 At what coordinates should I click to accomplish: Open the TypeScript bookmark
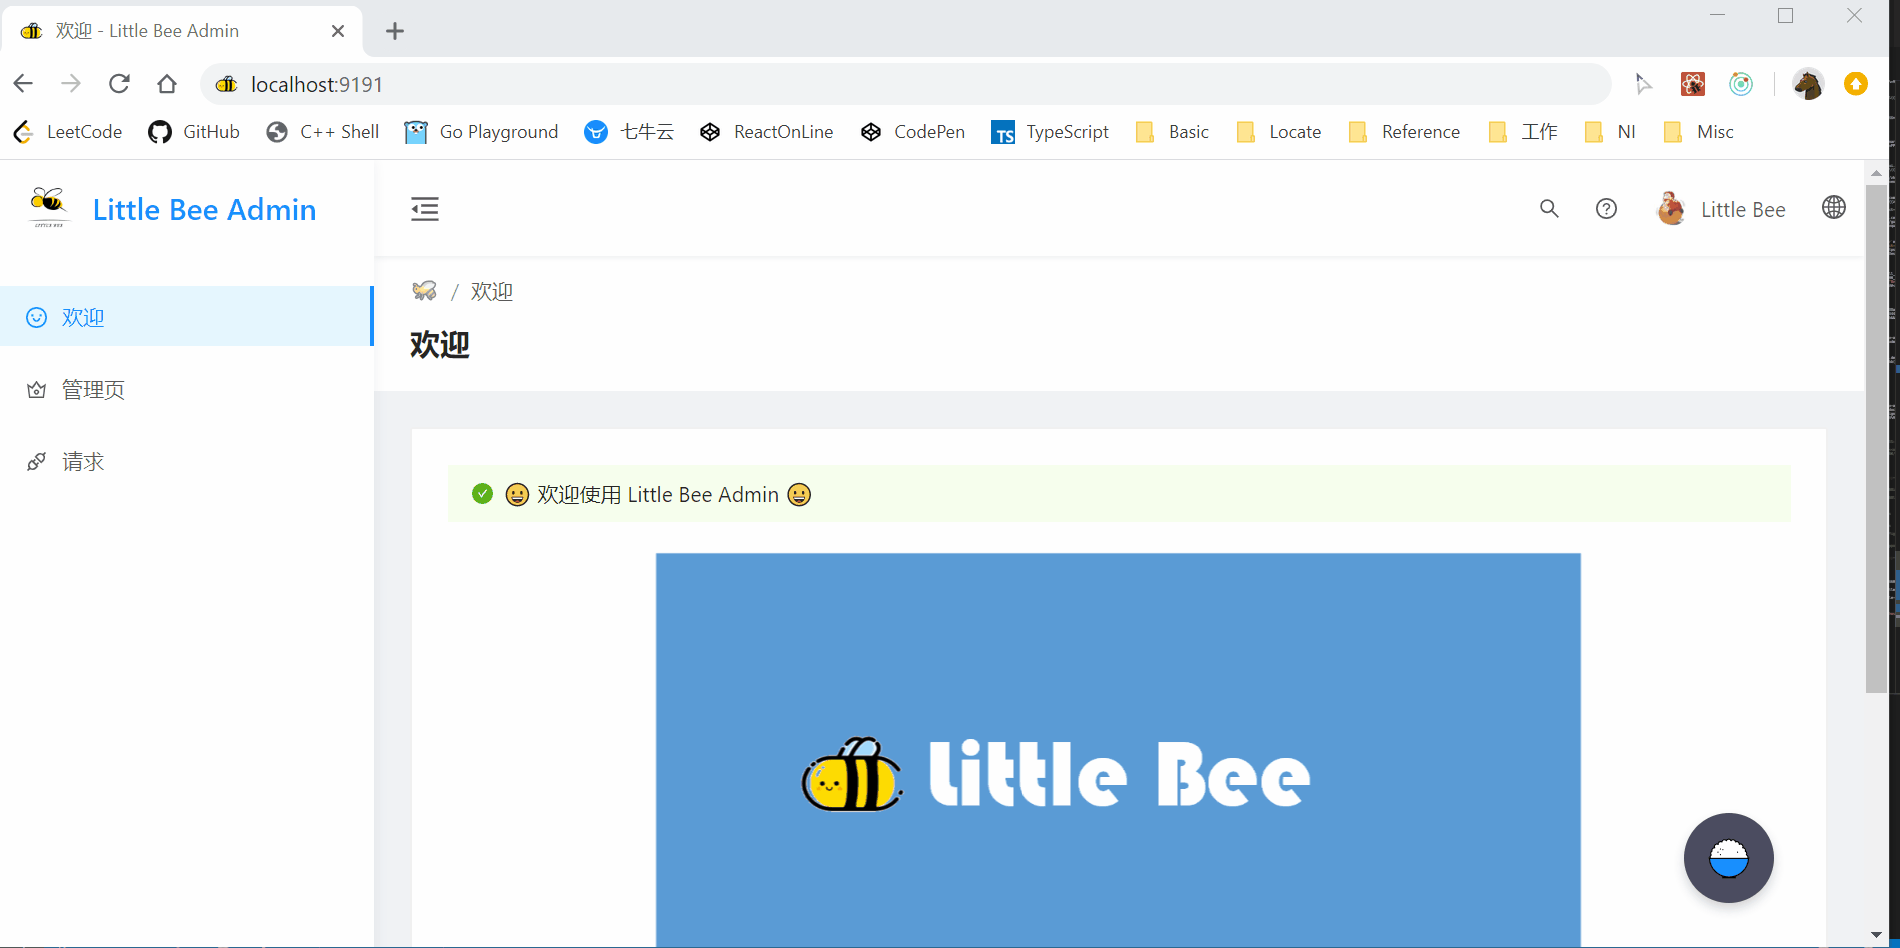click(1050, 132)
